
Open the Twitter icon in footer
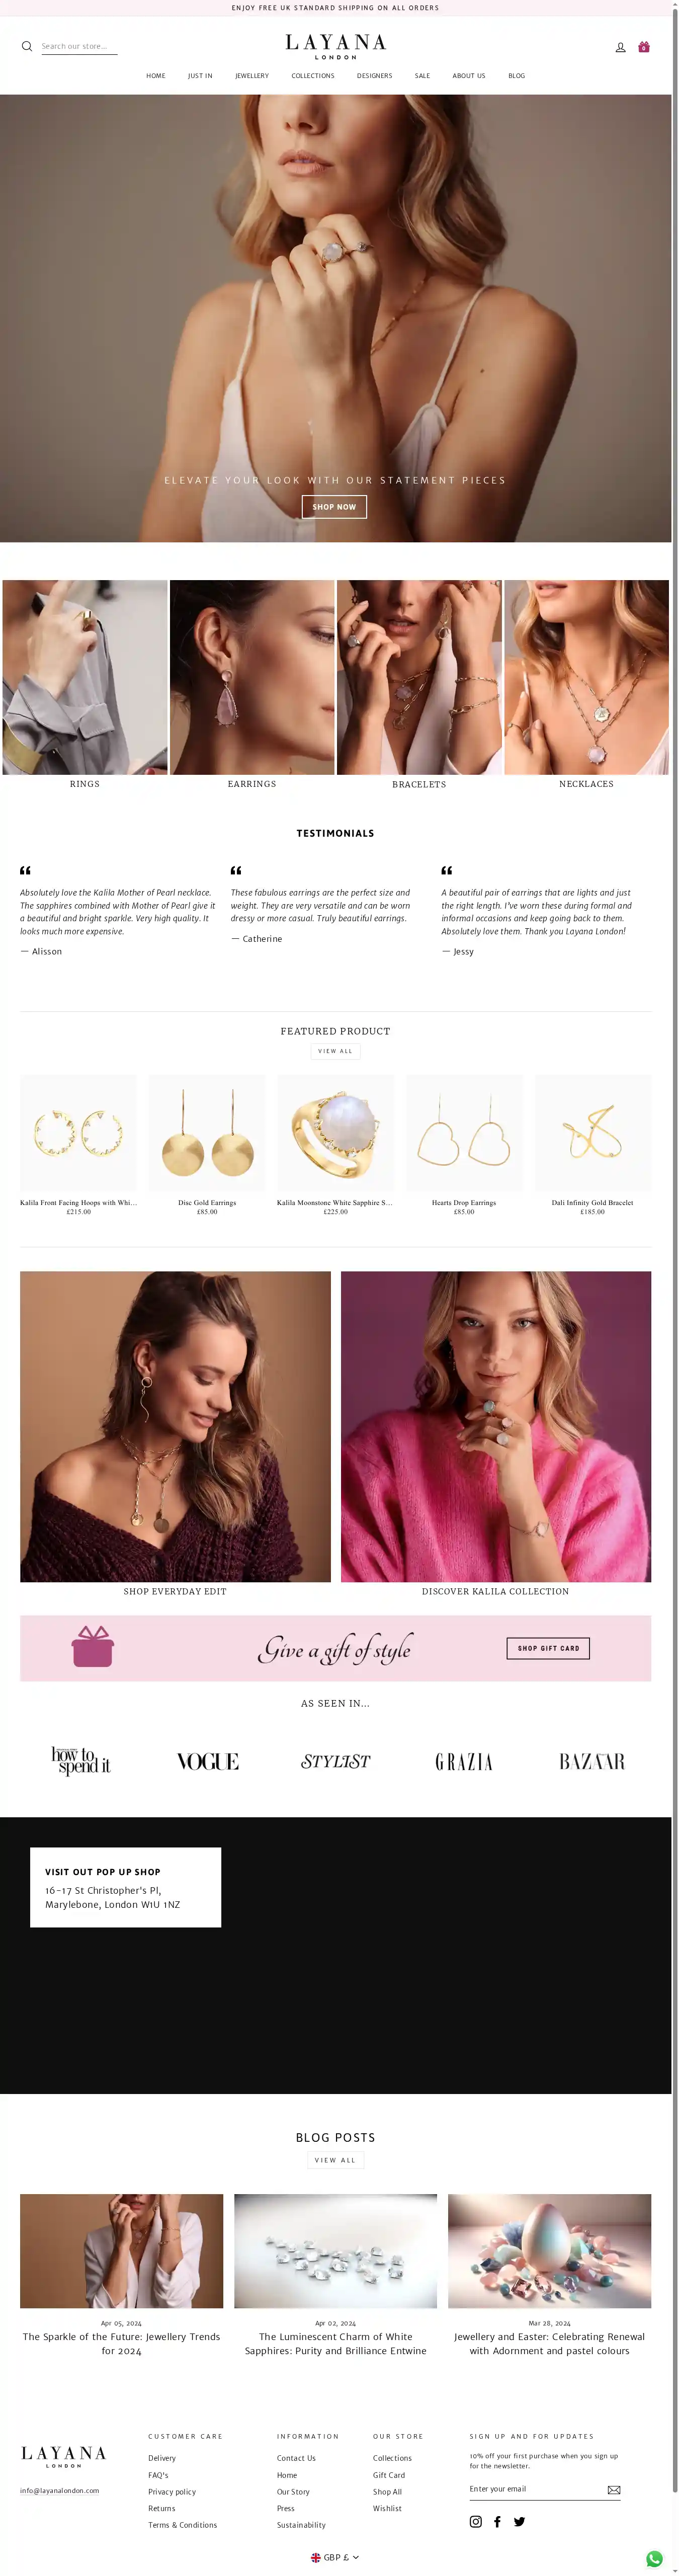click(x=519, y=2521)
